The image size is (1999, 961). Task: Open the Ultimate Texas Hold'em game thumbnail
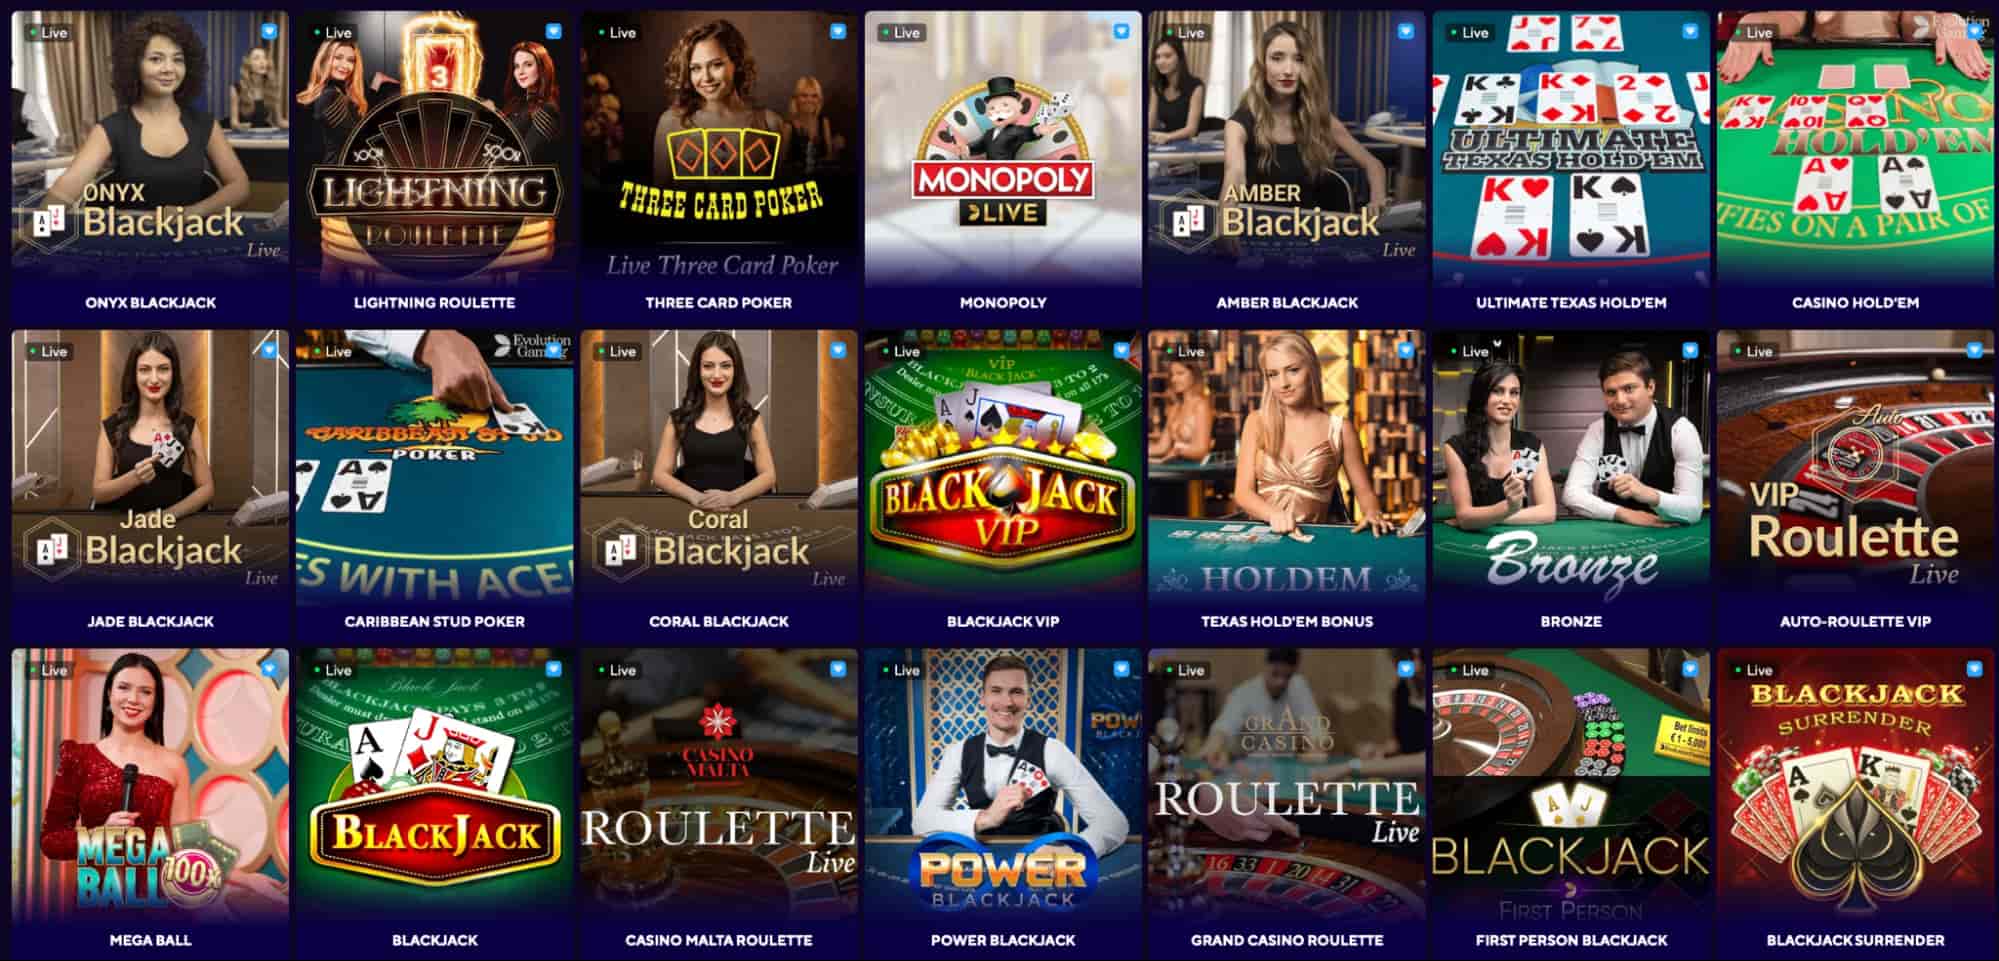point(1570,149)
